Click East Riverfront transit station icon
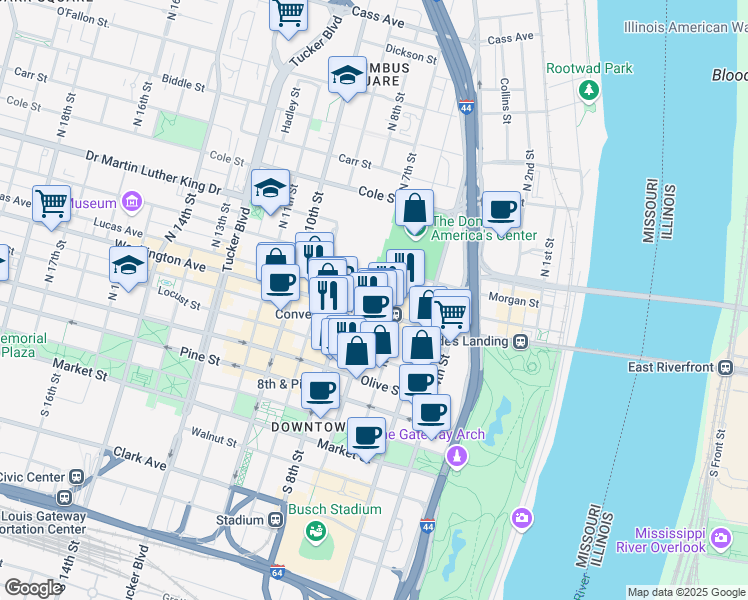The width and height of the screenshot is (748, 600). [726, 367]
